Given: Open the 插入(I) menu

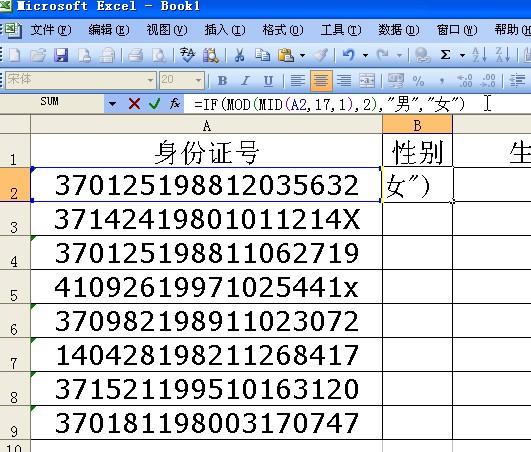Looking at the screenshot, I should (x=225, y=30).
